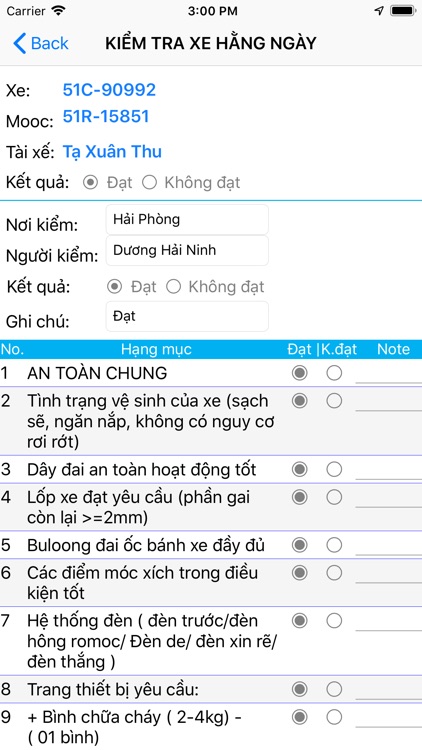Tap the location arrow status icon
The height and width of the screenshot is (750, 422).
pyautogui.click(x=379, y=11)
